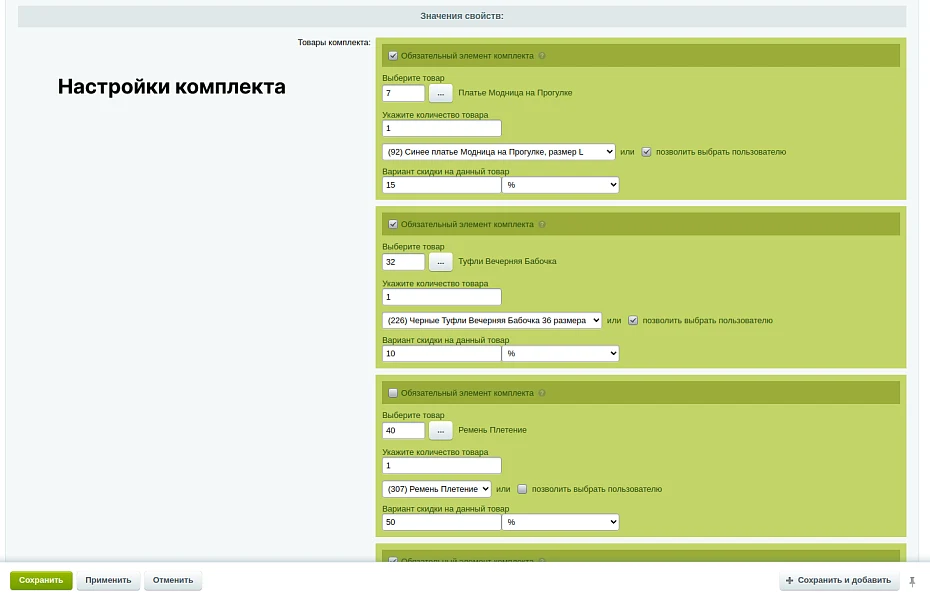Open Черные Туфли Вечерняя Бабочка variant dropdown

click(492, 321)
